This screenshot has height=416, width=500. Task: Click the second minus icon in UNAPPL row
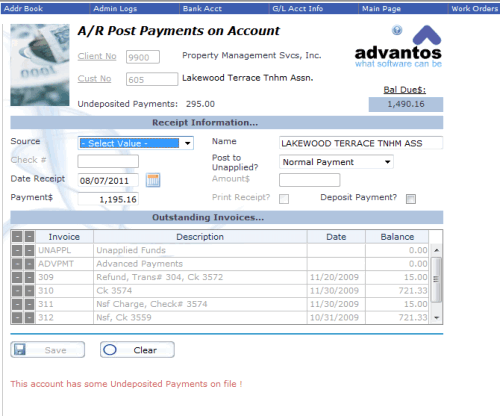pyautogui.click(x=29, y=250)
